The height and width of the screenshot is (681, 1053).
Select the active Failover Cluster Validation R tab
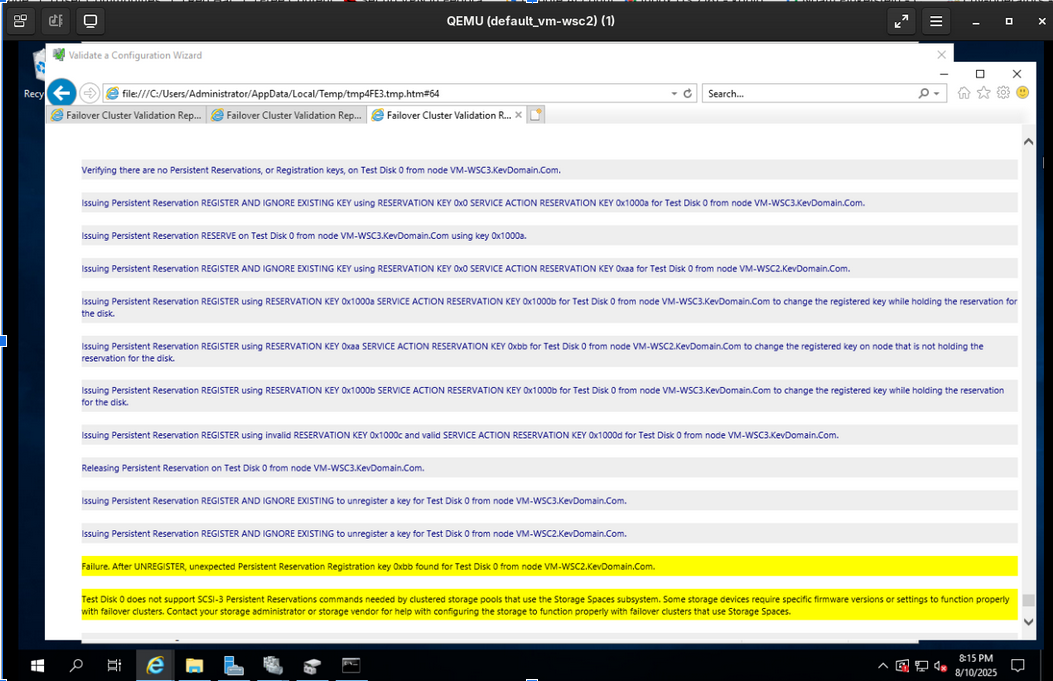tap(441, 116)
